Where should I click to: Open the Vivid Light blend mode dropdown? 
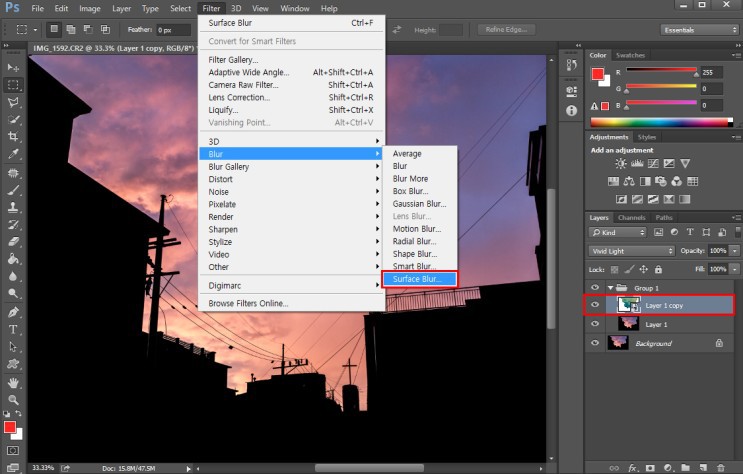click(631, 251)
